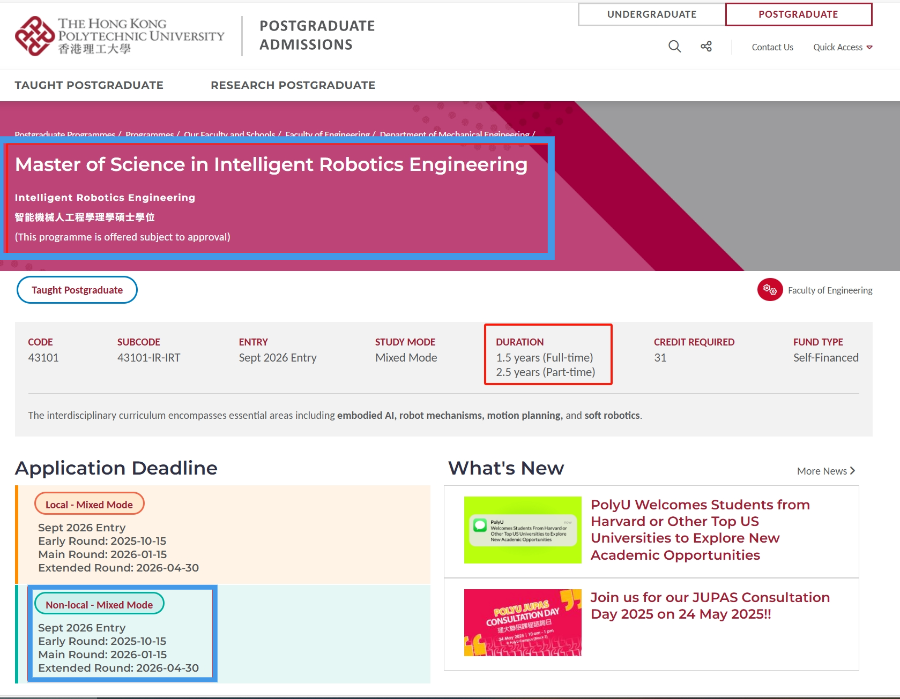This screenshot has height=699, width=900.
Task: Click the subcode value 43101-IR-IRT
Action: [x=149, y=358]
